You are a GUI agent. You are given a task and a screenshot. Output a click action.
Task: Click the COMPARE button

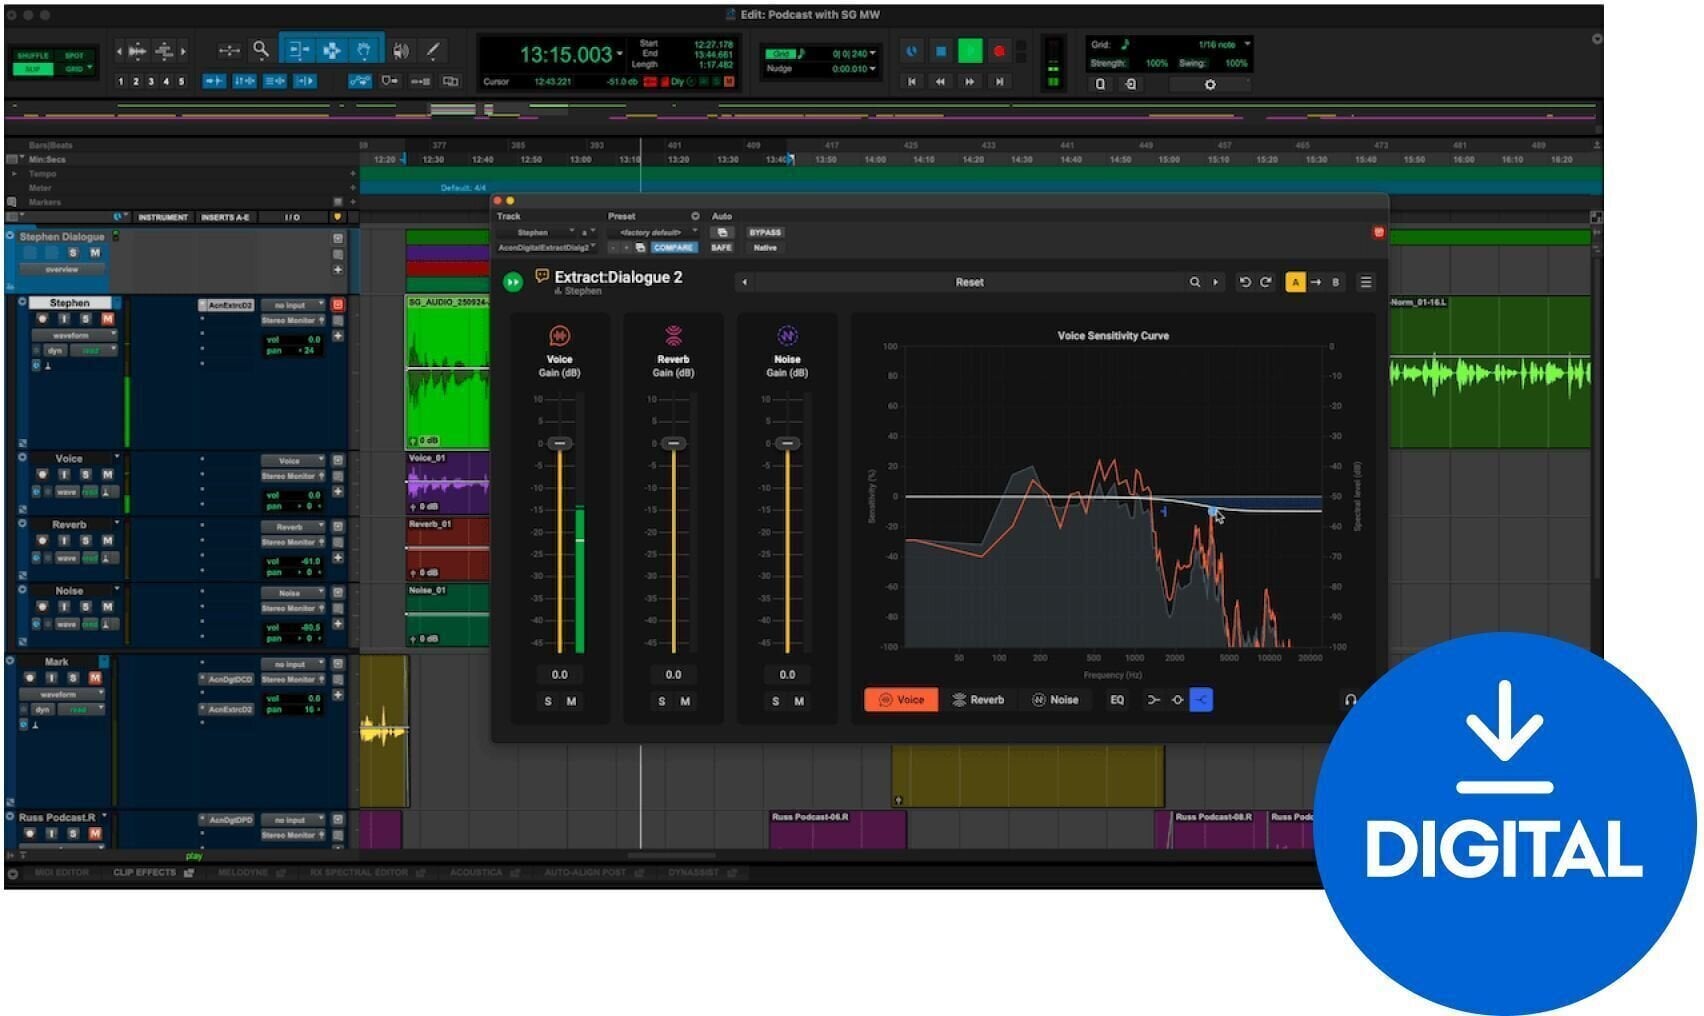(x=672, y=247)
